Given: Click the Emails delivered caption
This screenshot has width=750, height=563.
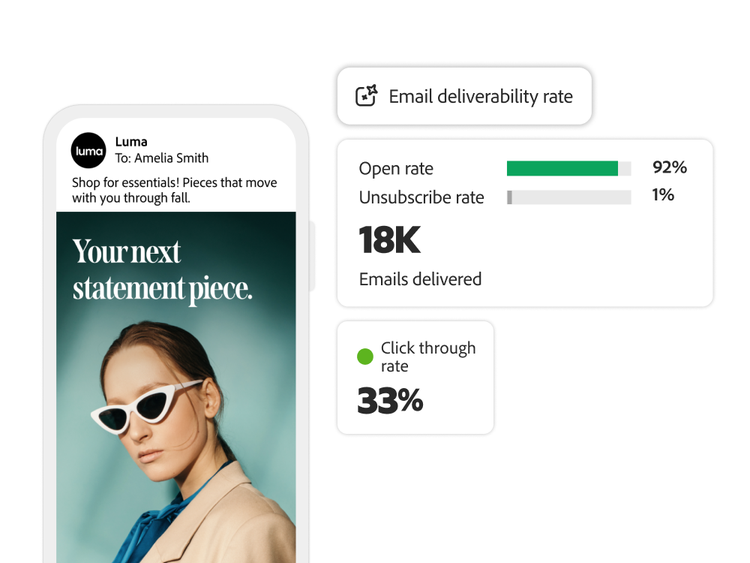Looking at the screenshot, I should click(x=420, y=279).
